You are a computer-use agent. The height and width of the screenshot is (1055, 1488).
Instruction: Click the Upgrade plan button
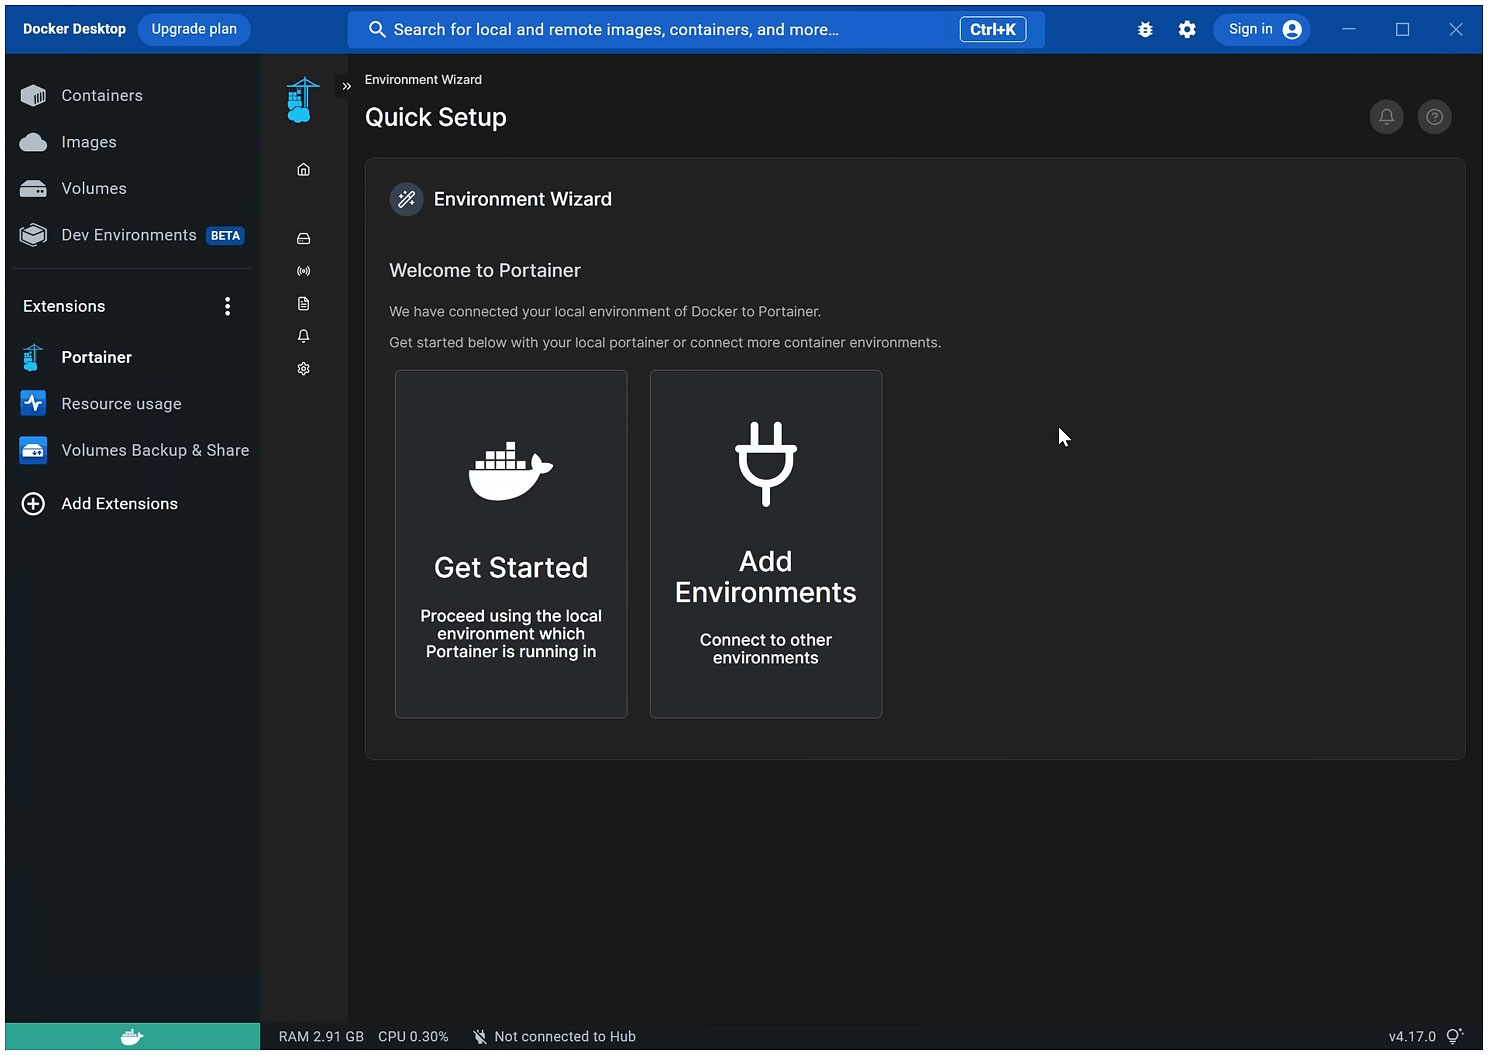[194, 29]
